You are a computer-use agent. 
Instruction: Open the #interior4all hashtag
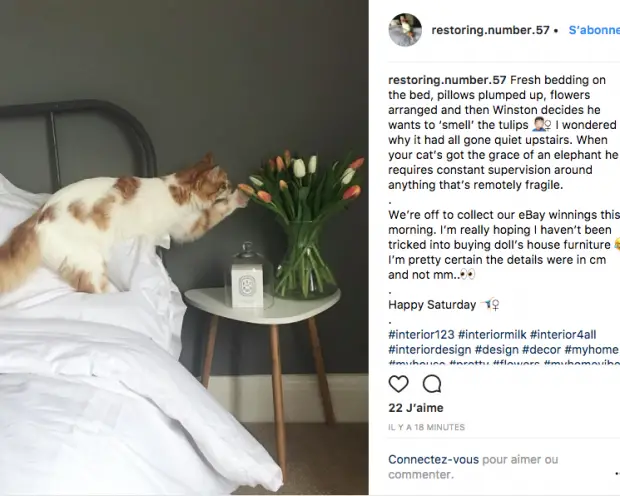[563, 335]
